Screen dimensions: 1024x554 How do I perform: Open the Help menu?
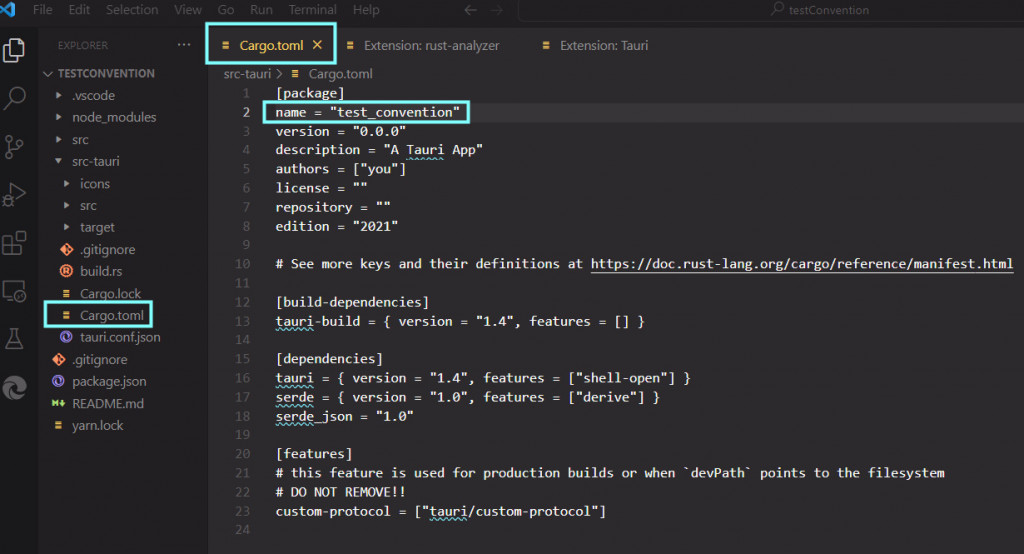click(366, 10)
